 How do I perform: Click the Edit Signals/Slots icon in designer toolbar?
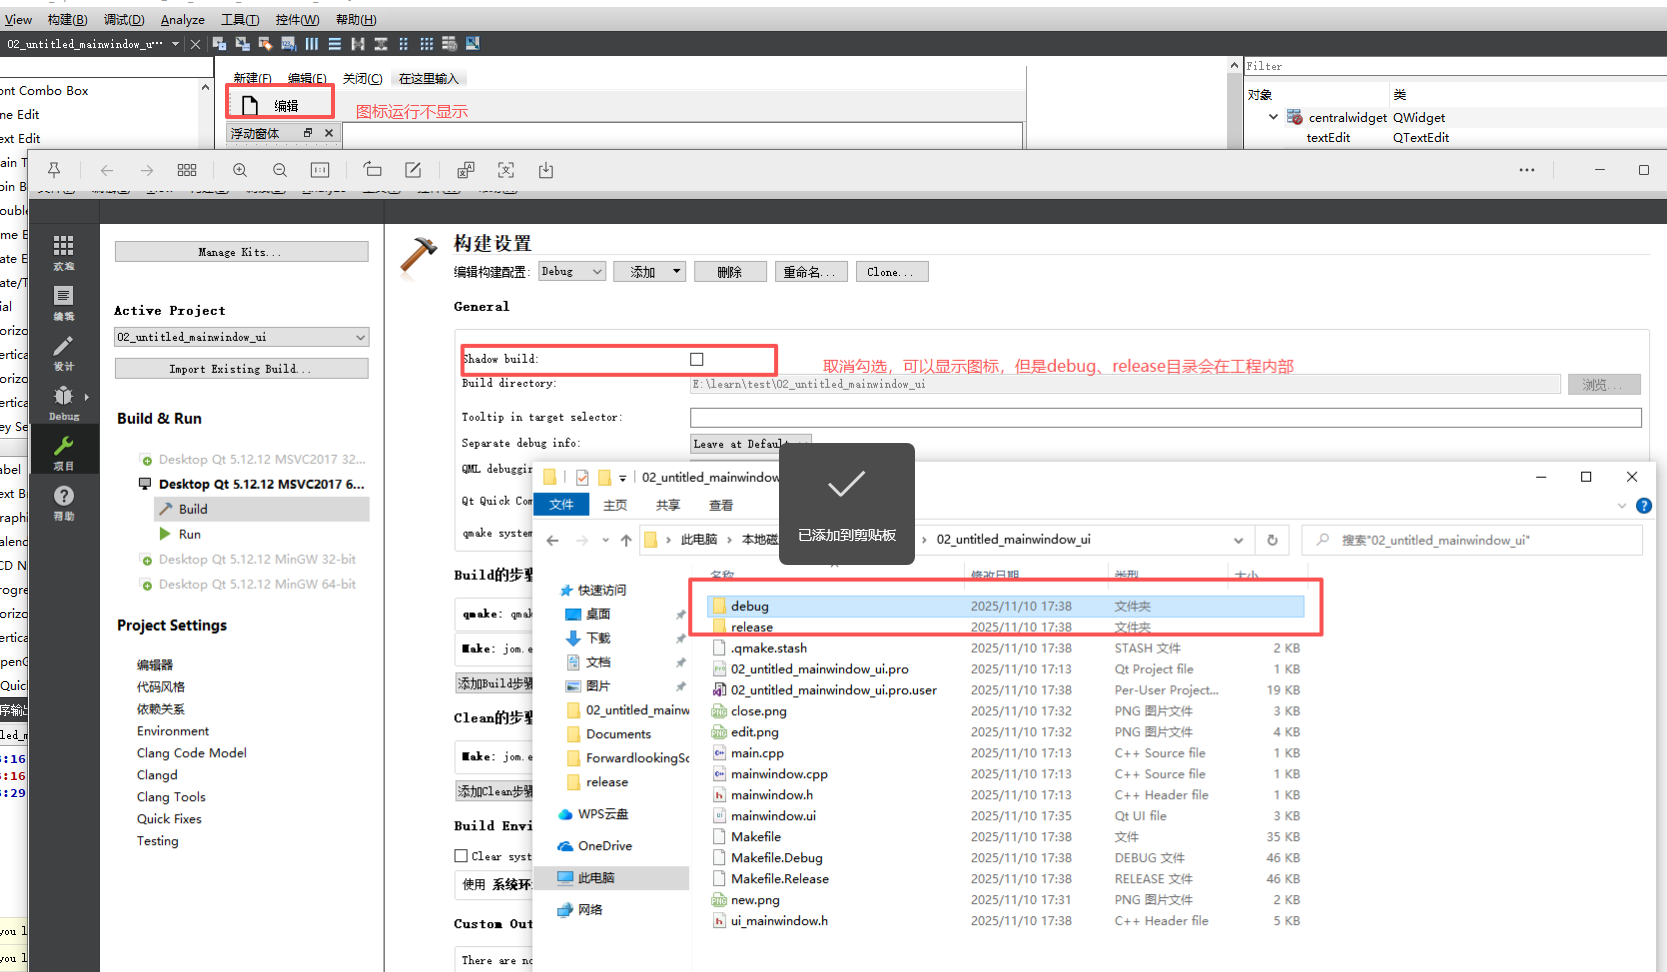click(x=242, y=44)
